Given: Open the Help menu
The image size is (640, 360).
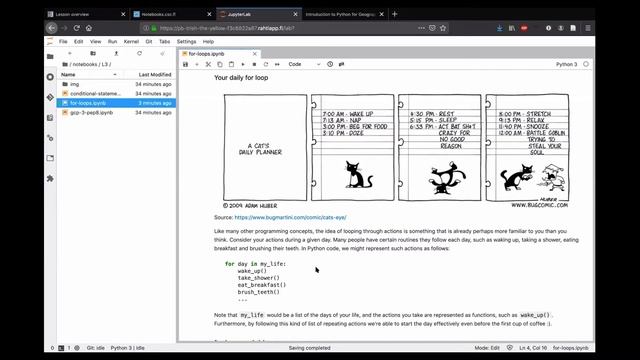Looking at the screenshot, I should click(209, 41).
